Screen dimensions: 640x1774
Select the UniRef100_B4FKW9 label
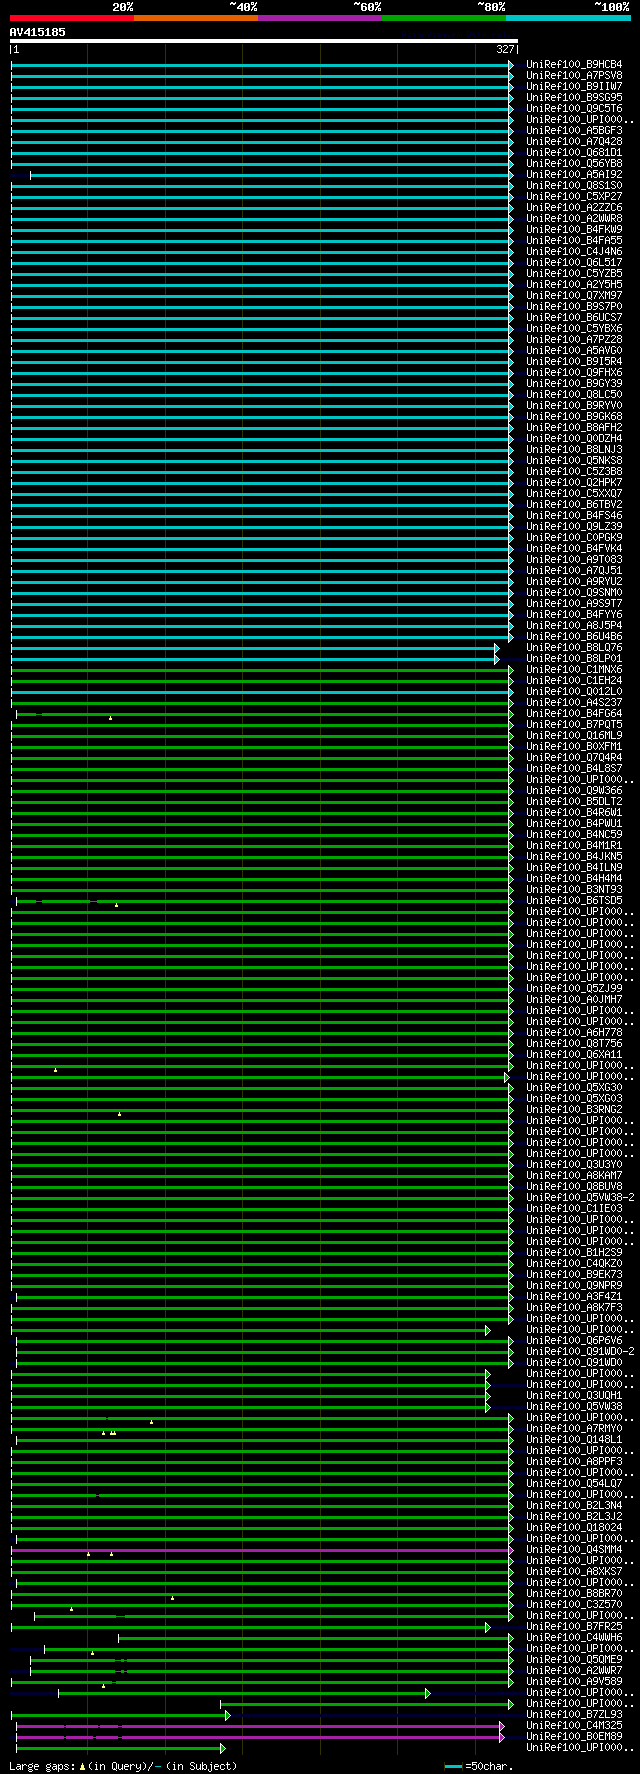[x=574, y=230]
